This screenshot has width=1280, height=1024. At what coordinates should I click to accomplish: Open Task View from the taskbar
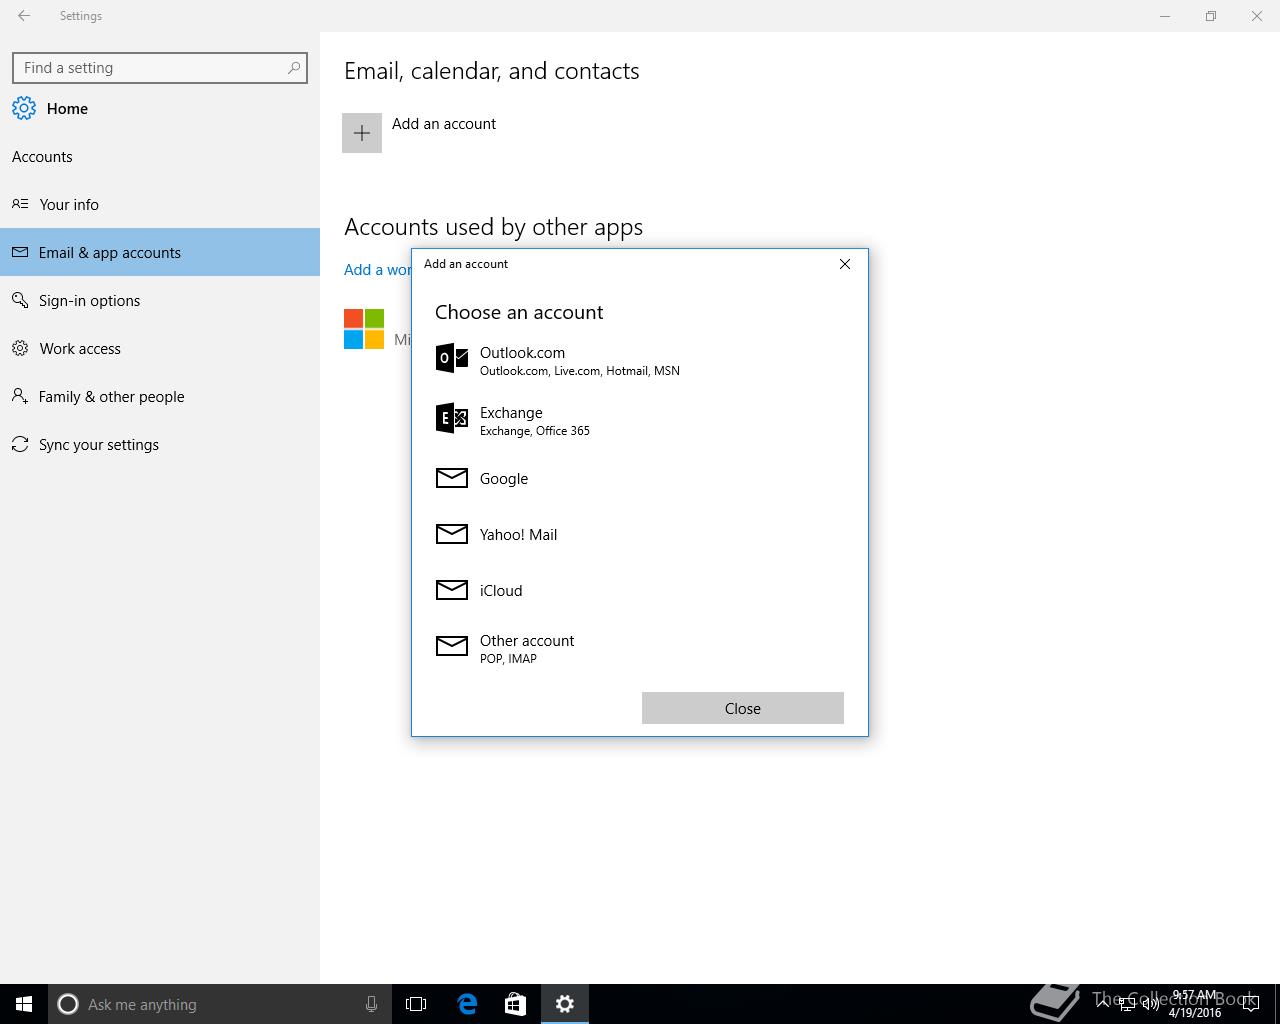tap(416, 1004)
